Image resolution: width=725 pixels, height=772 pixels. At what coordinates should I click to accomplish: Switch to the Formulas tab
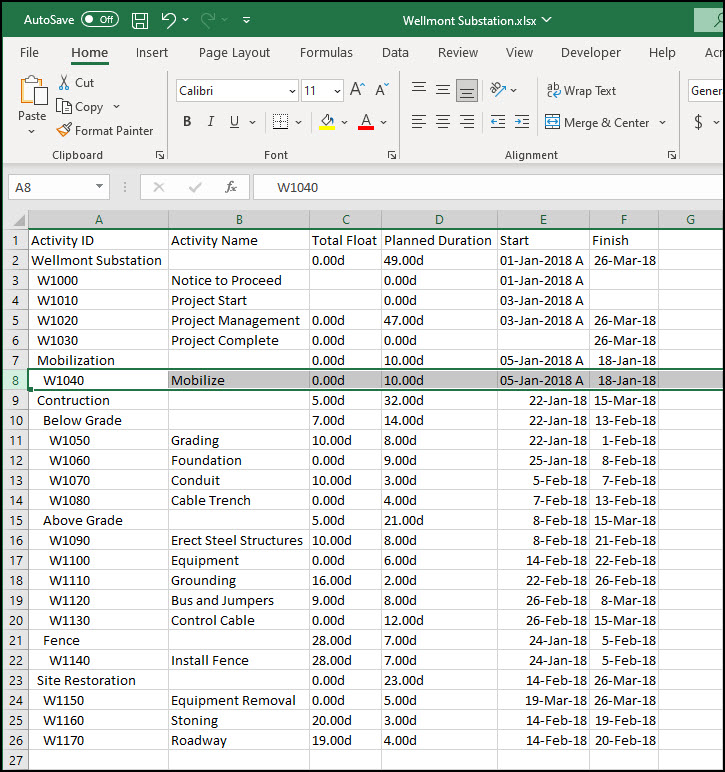pos(326,53)
